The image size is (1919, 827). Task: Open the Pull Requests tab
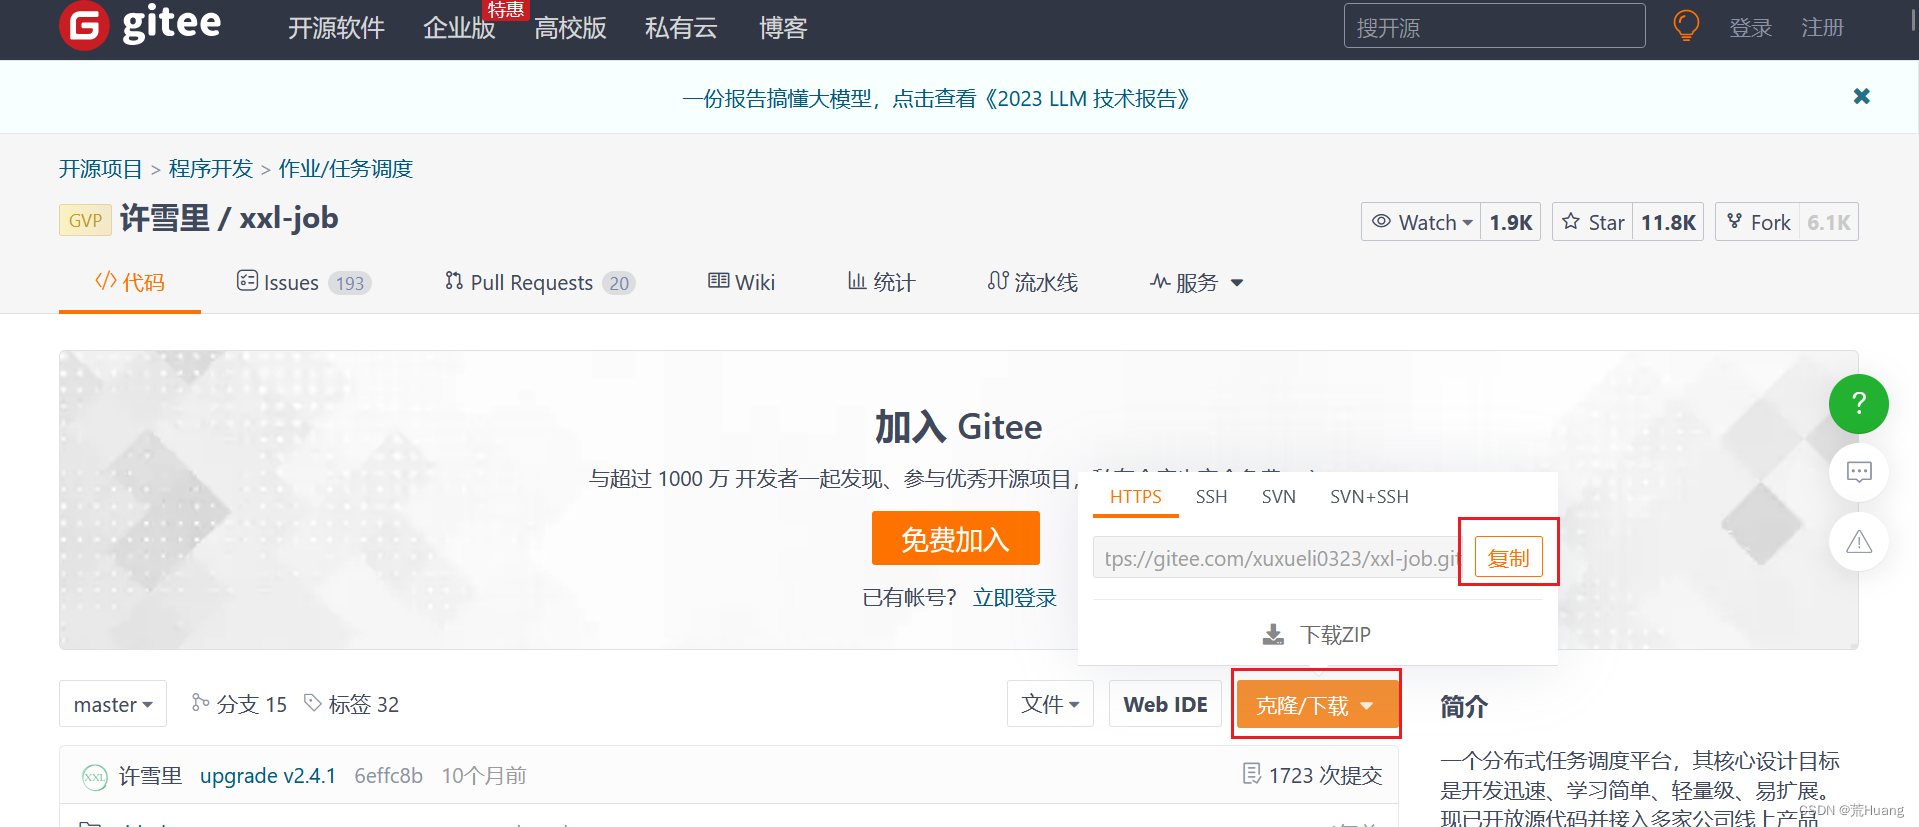tap(540, 282)
